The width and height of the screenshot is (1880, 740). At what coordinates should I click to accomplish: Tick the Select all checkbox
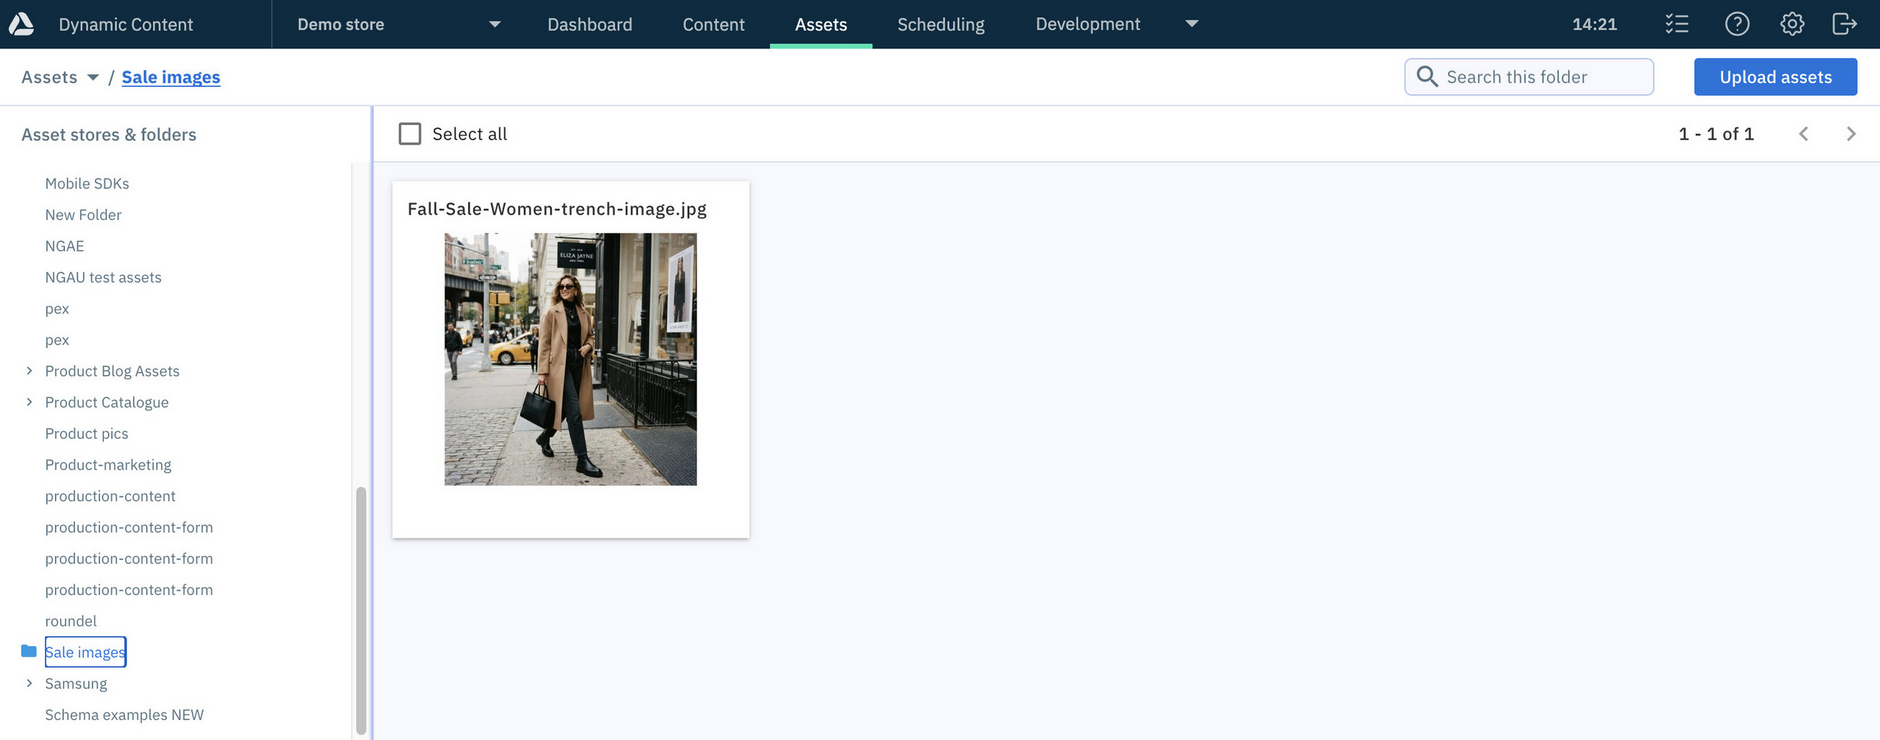click(410, 134)
